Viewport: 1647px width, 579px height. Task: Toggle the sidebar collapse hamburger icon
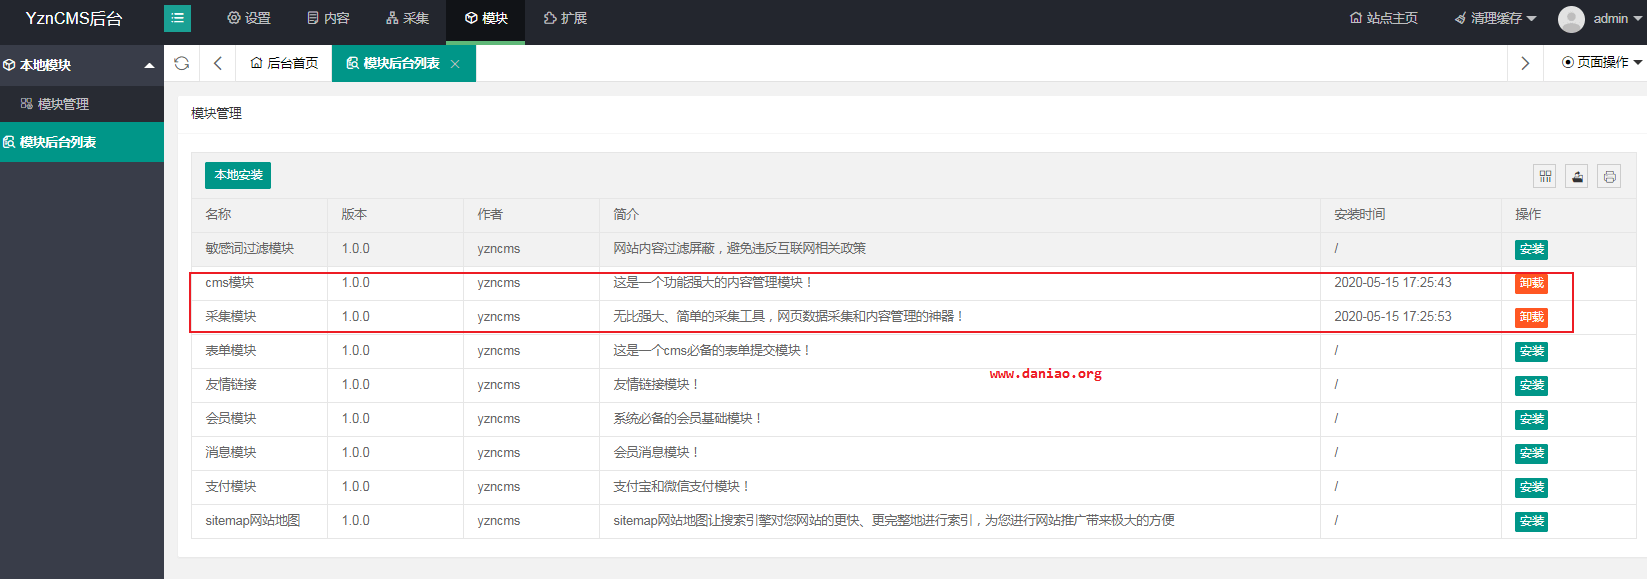[x=177, y=18]
